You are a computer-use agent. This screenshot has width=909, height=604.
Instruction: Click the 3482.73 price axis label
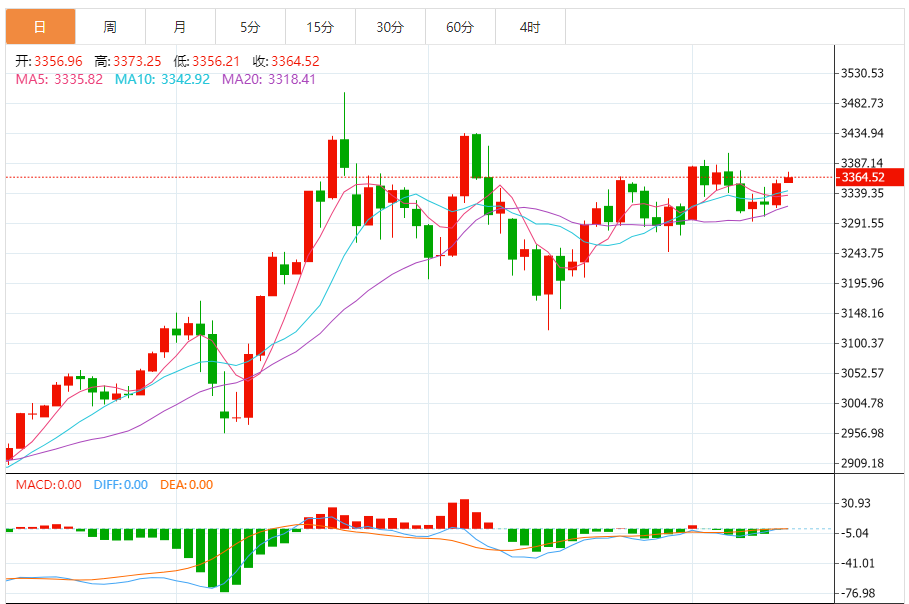click(x=862, y=103)
